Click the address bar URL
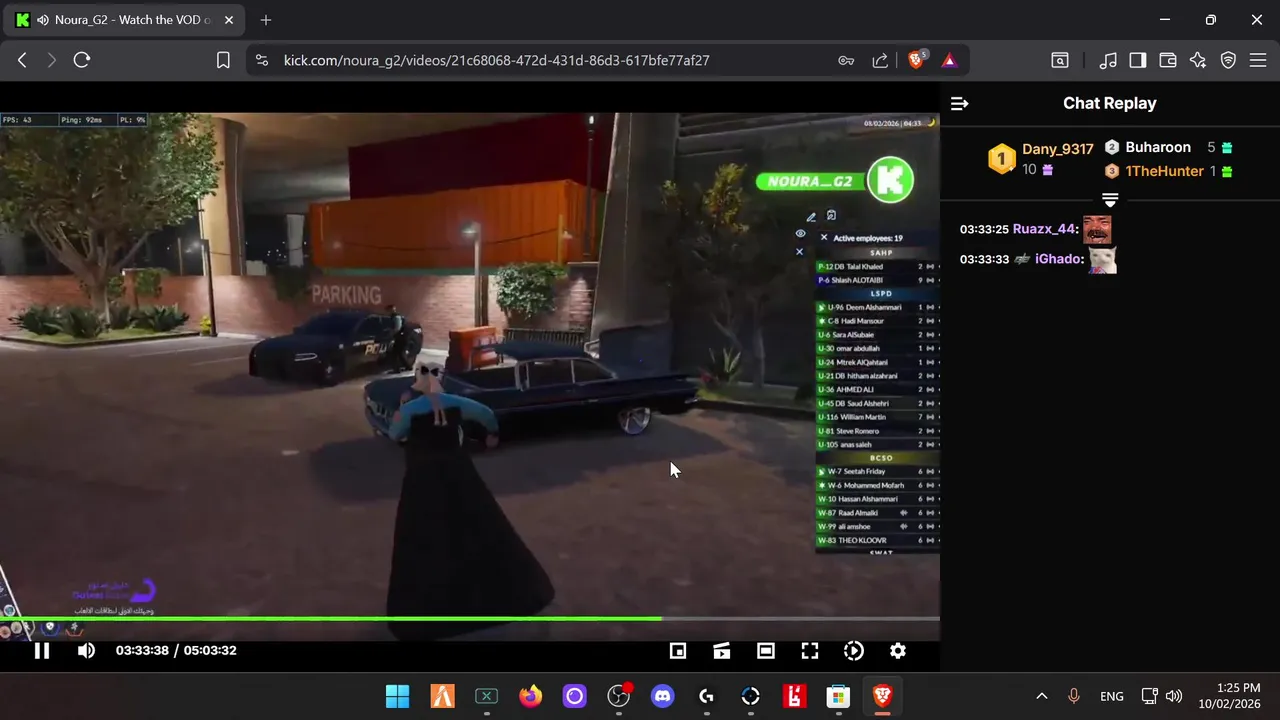This screenshot has height=720, width=1280. pyautogui.click(x=497, y=60)
